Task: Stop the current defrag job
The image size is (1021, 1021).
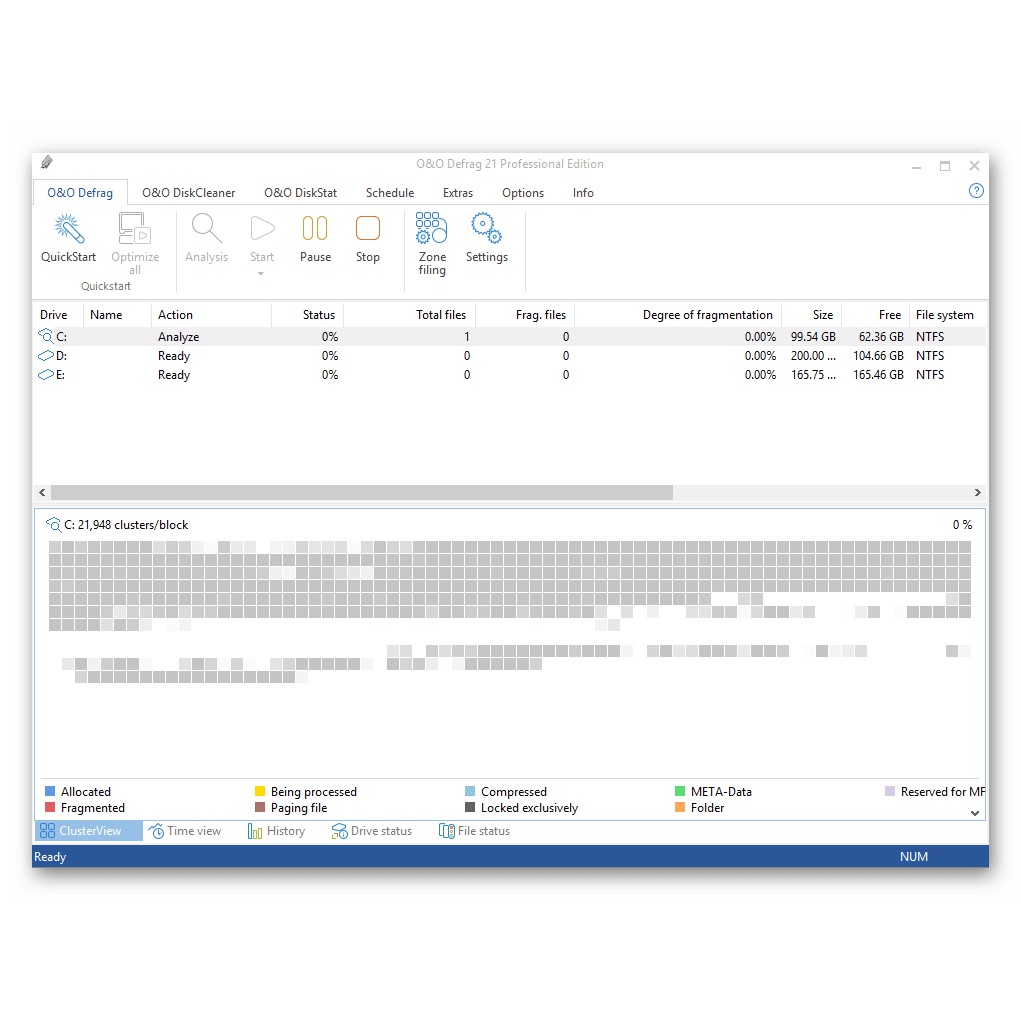Action: click(x=368, y=229)
